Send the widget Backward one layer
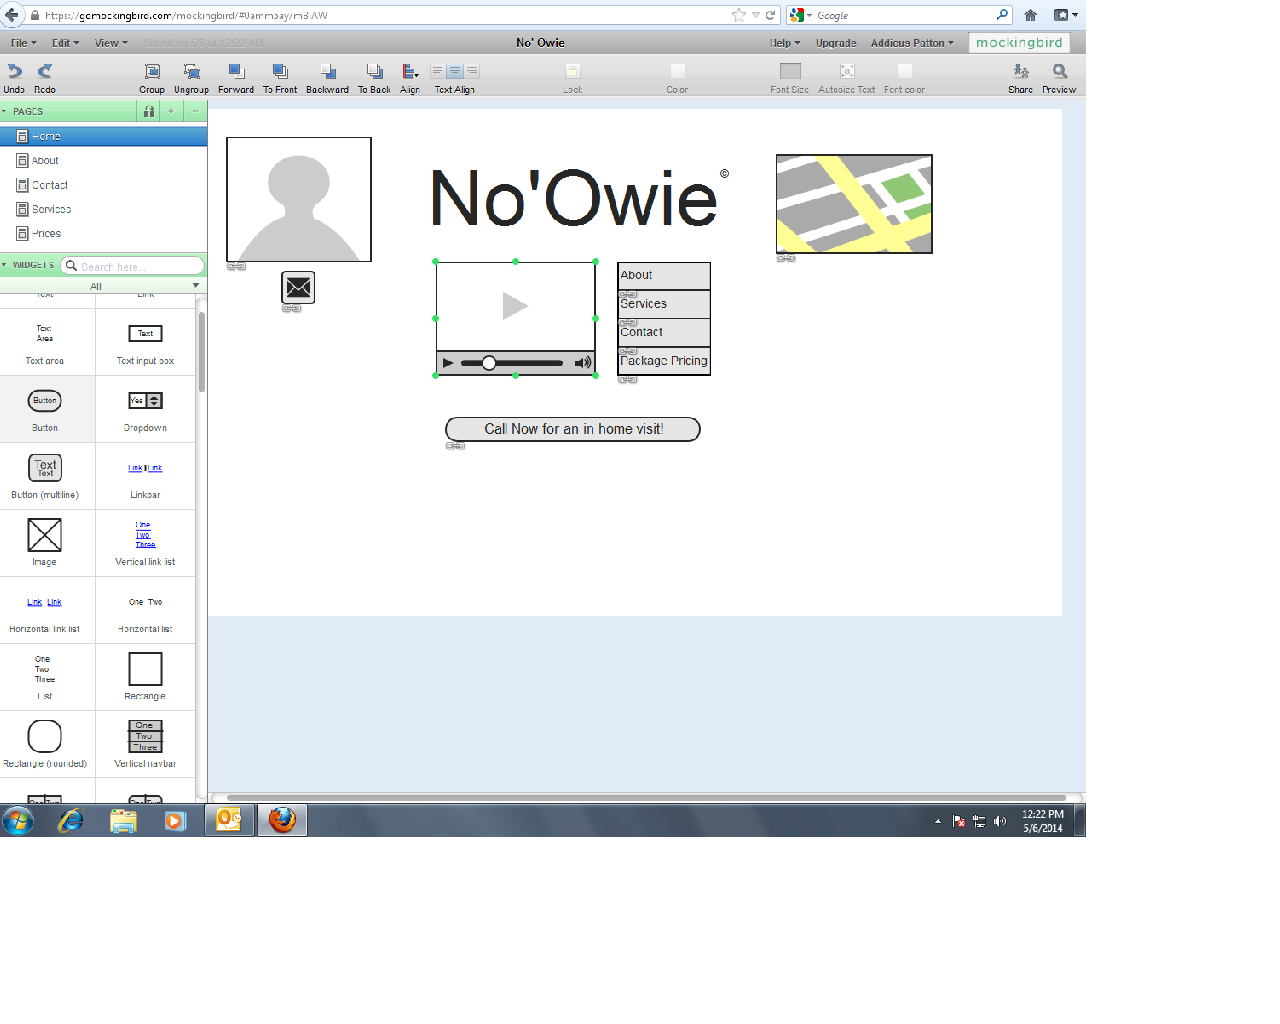Viewport: 1280px width, 1024px height. pyautogui.click(x=327, y=78)
